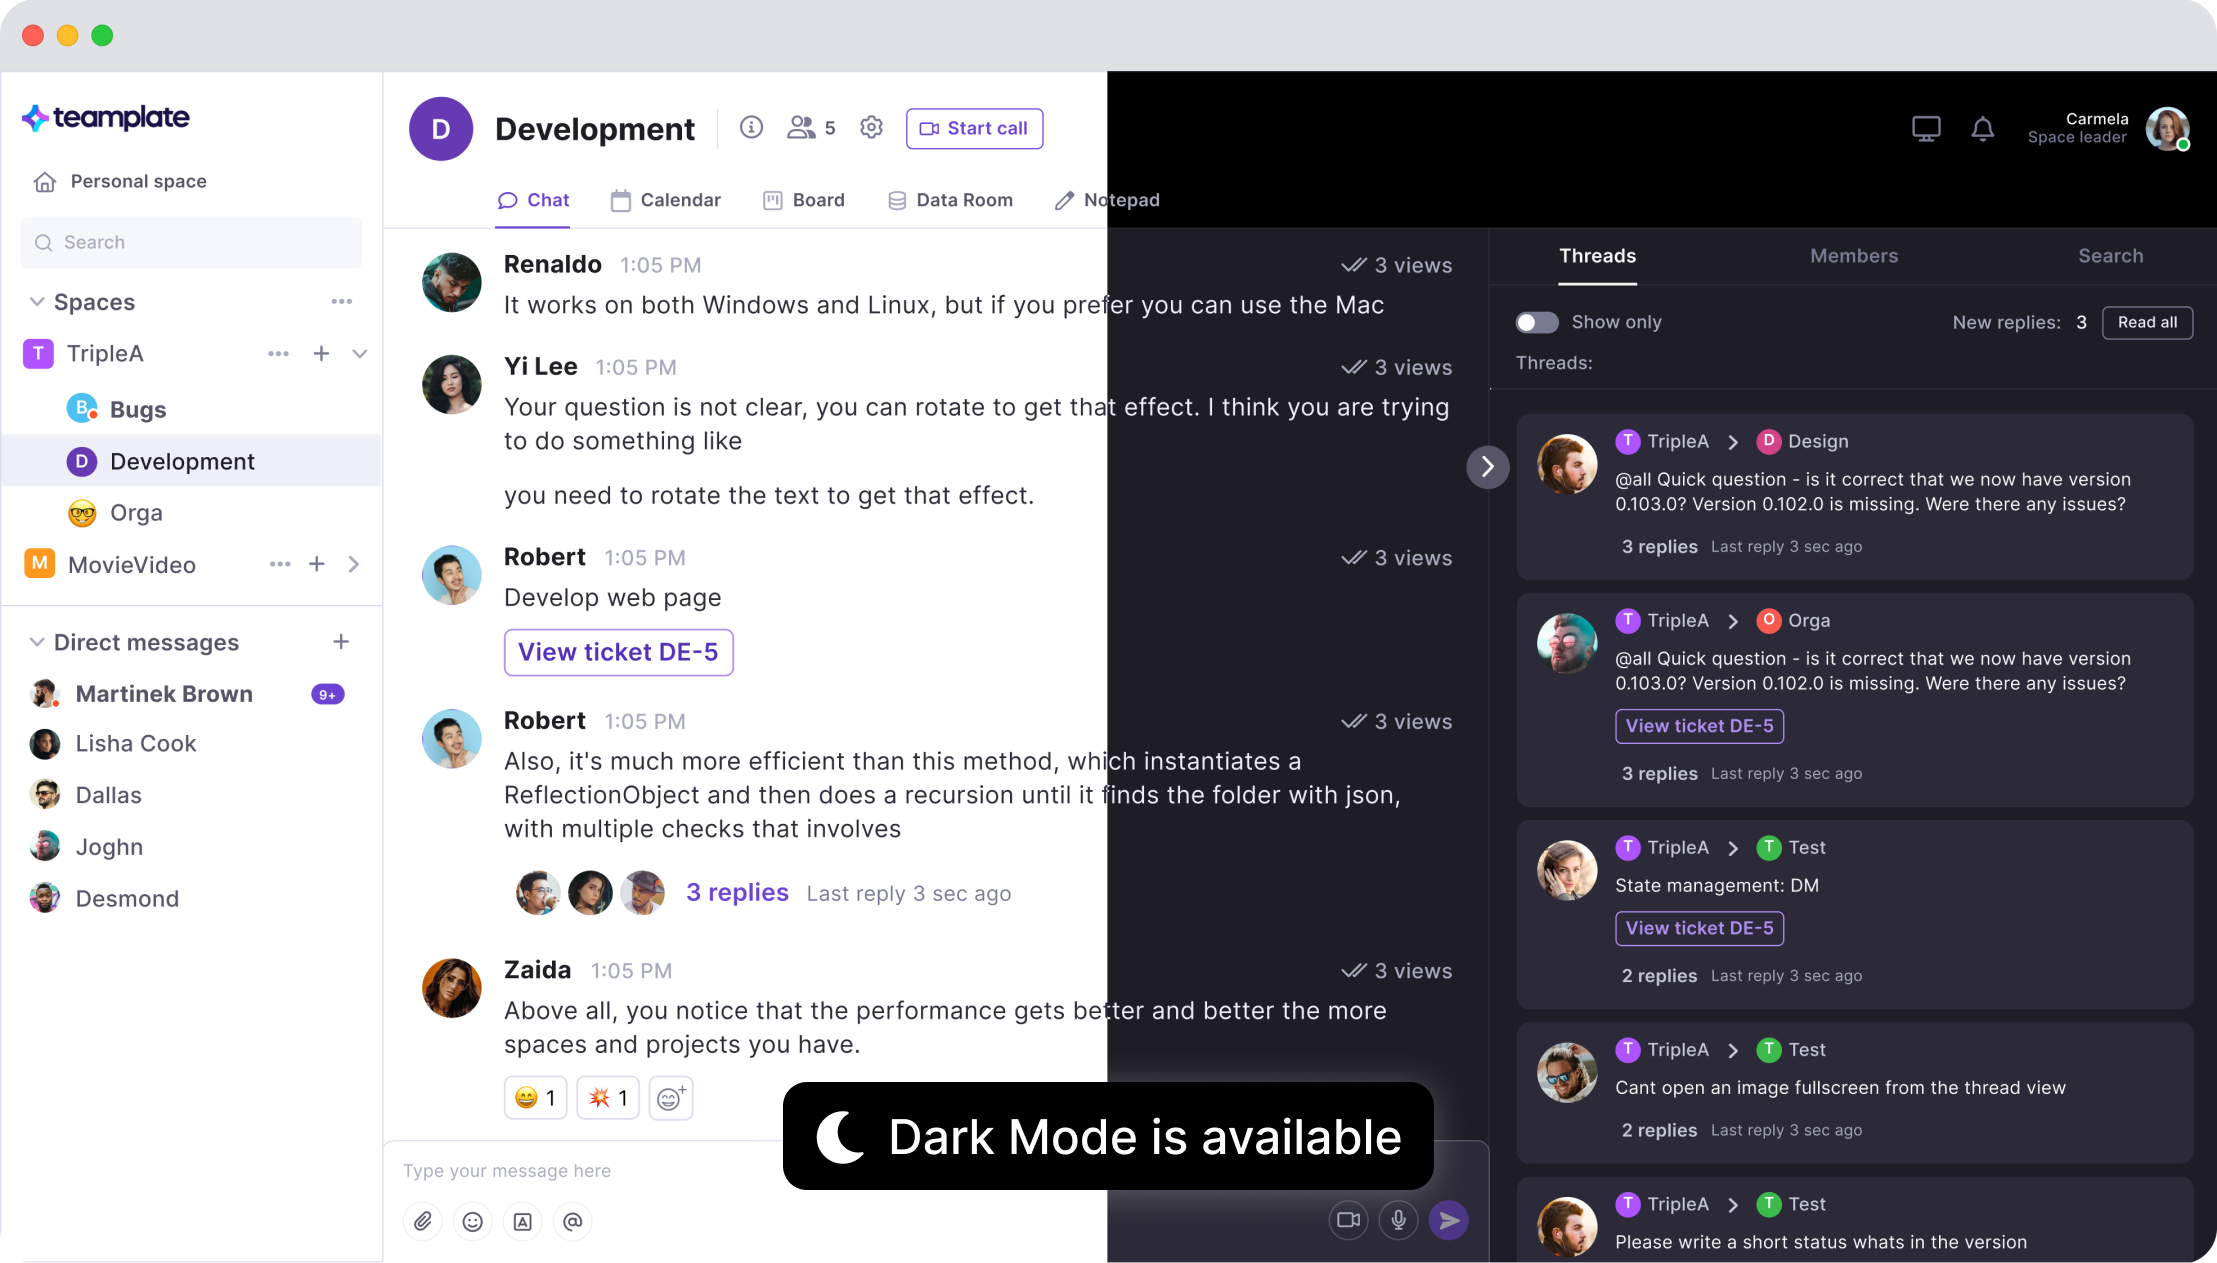The image size is (2217, 1263).
Task: Collapse the Spaces section
Action: pyautogui.click(x=37, y=302)
